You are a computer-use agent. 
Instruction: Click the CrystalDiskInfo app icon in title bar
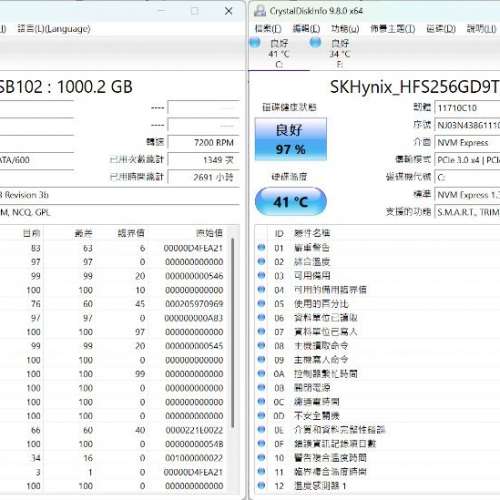260,11
